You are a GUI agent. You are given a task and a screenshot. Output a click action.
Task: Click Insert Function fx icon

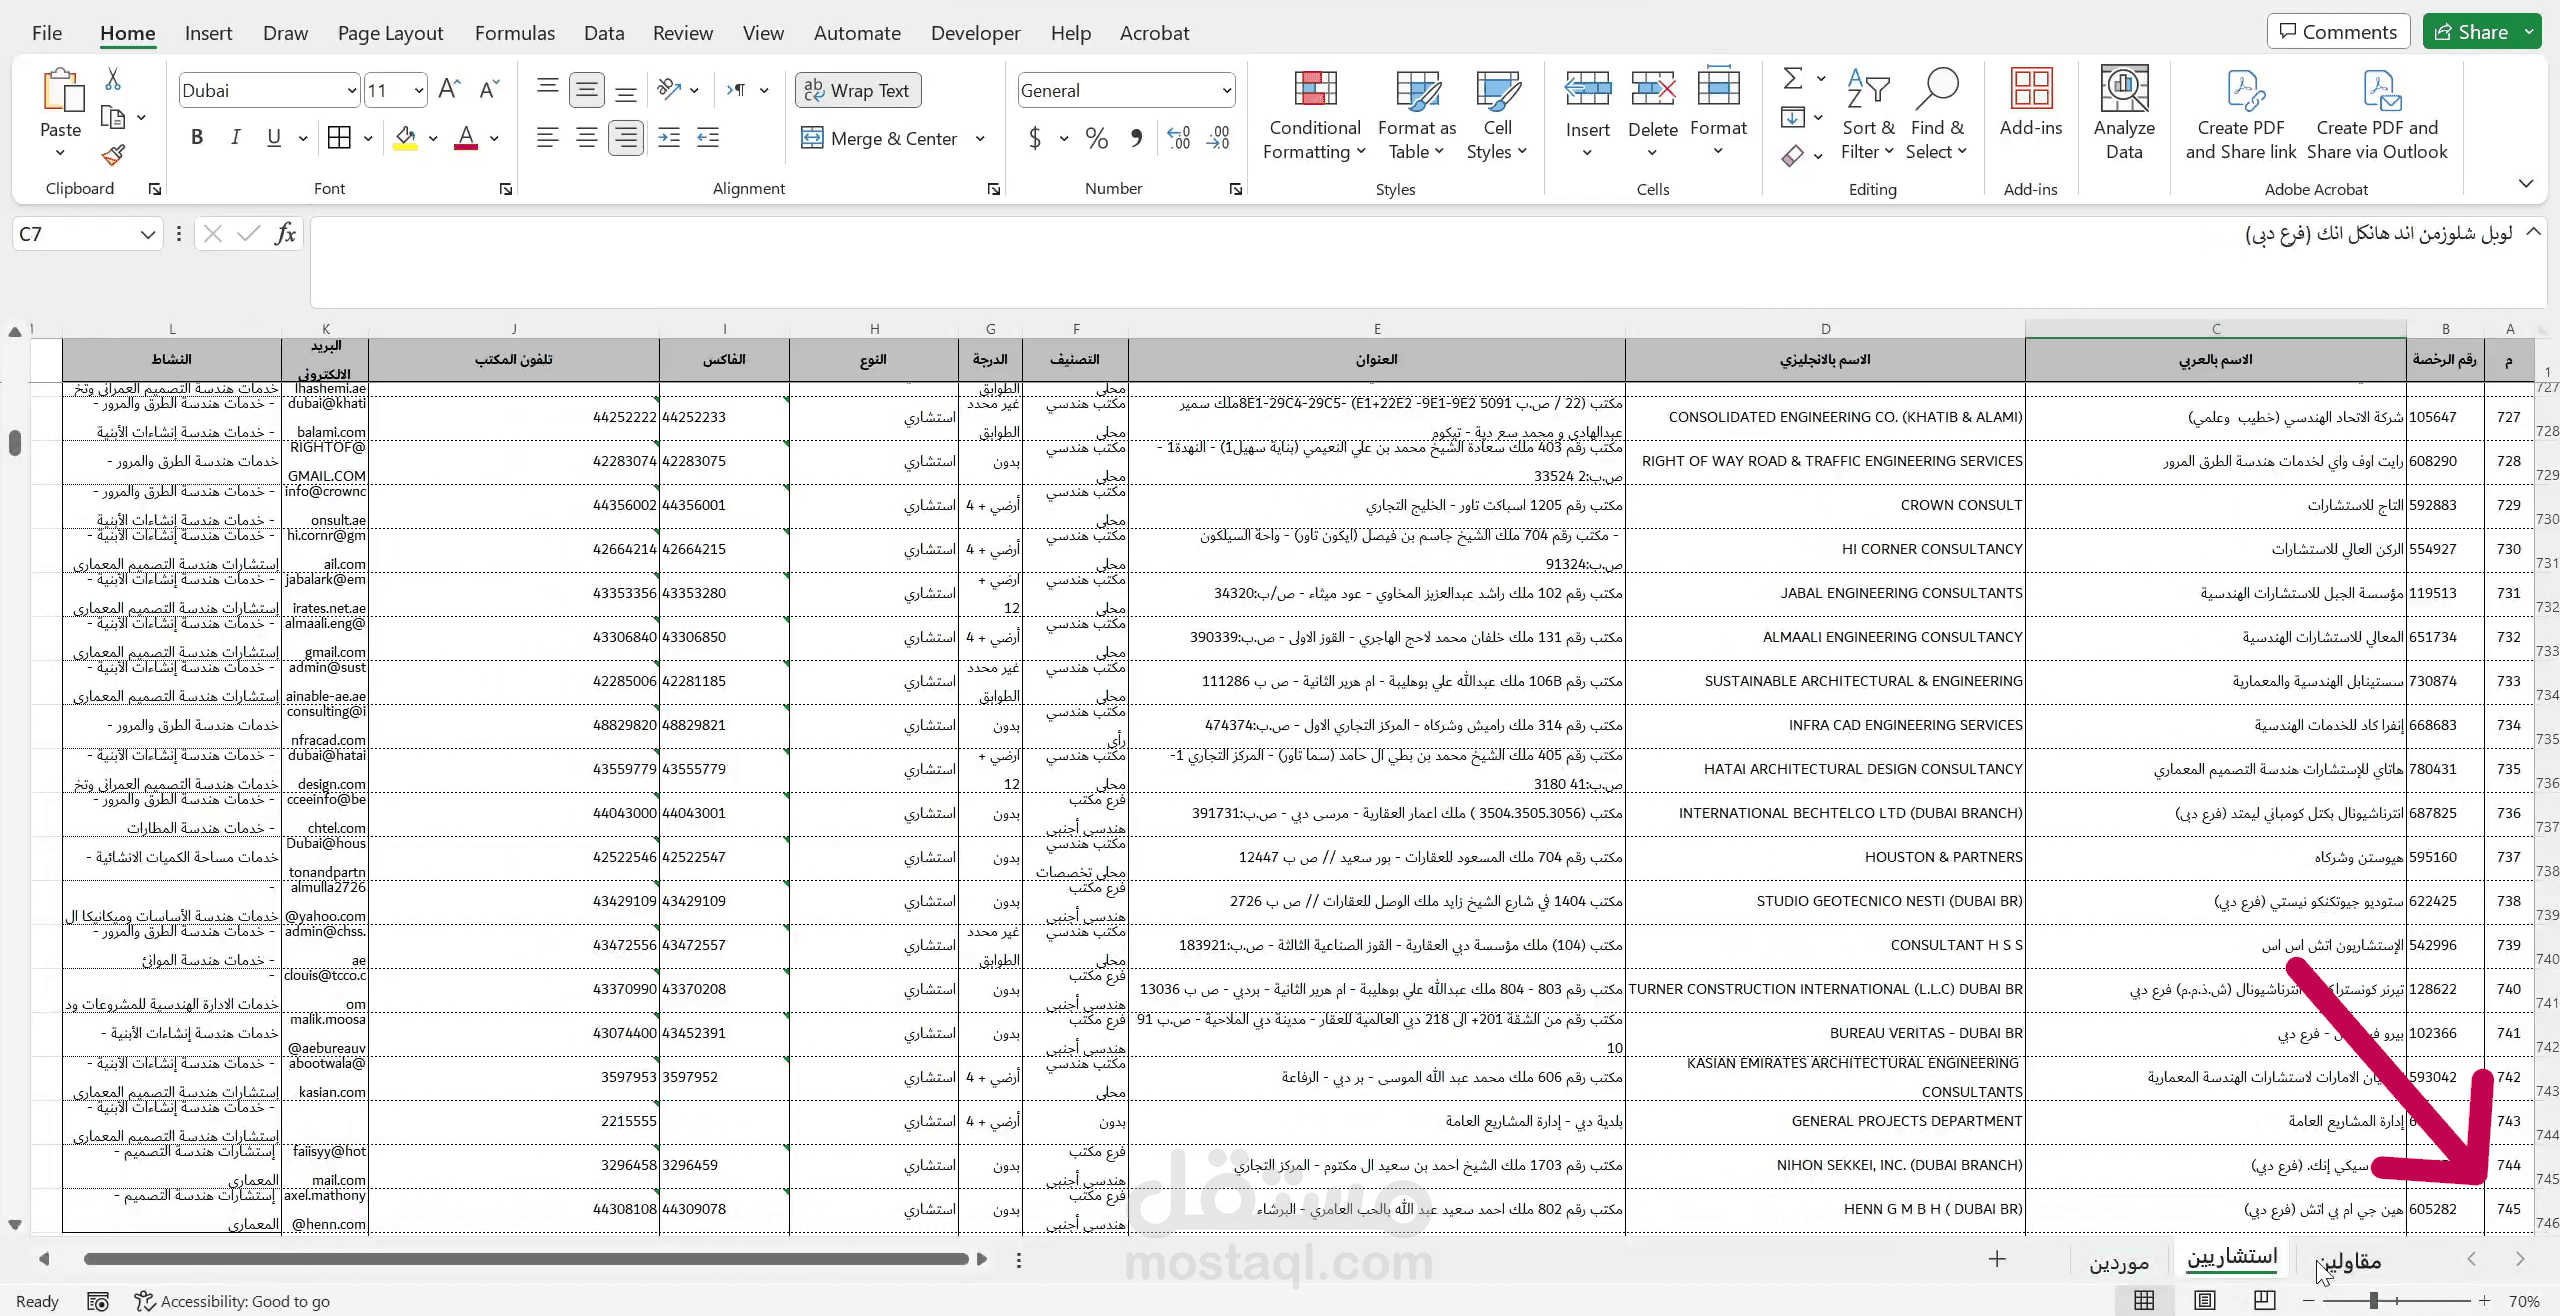point(285,234)
